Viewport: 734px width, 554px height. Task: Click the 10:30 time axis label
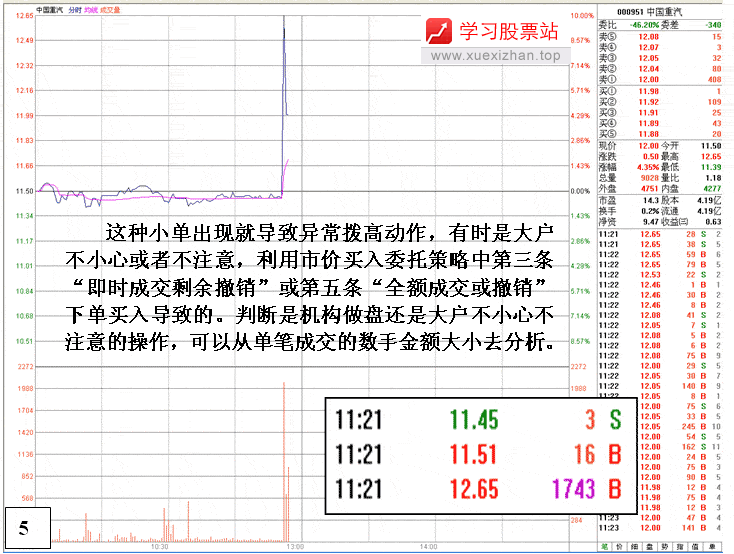coord(160,547)
